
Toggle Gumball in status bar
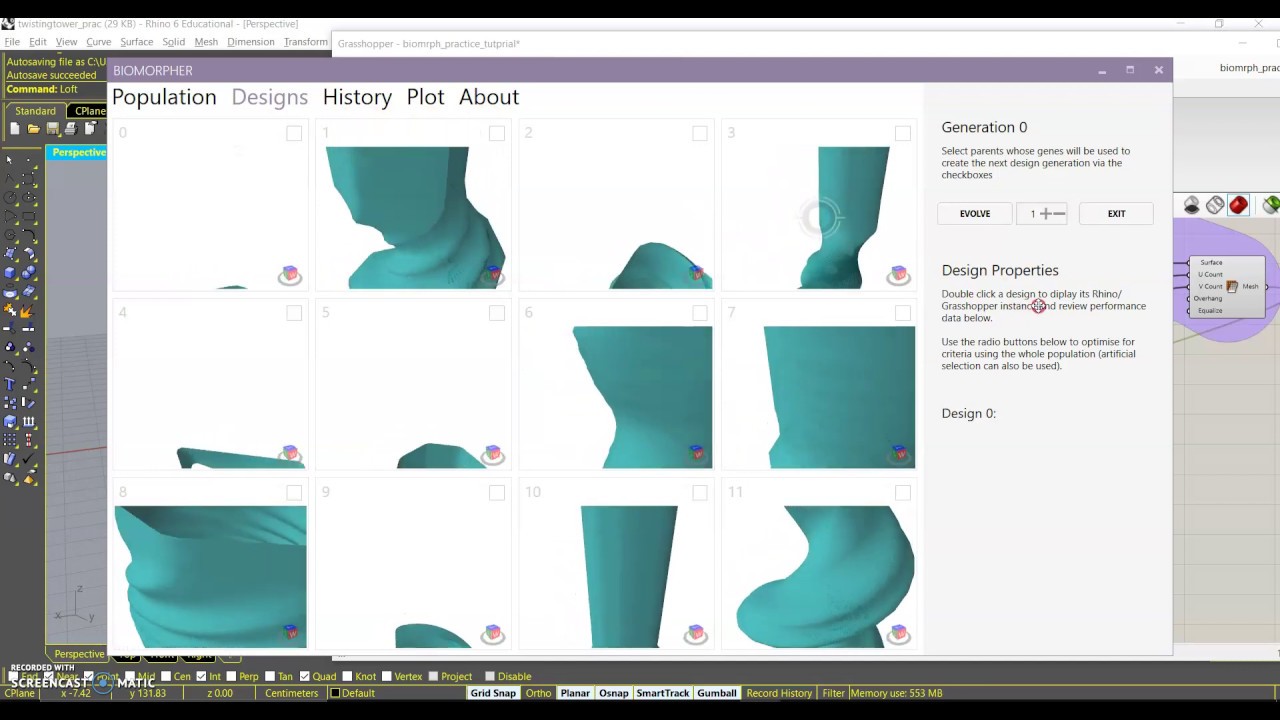(x=717, y=693)
